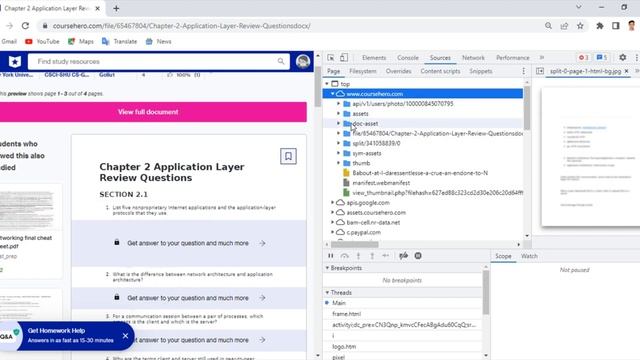The image size is (640, 360).
Task: Toggle the DevTools device toolbar icon
Action: (344, 58)
